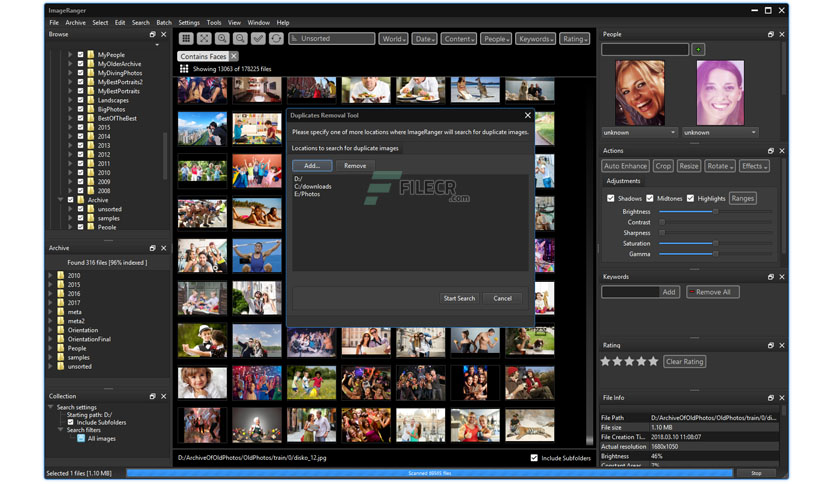
Task: Open the Rating filter dropdown
Action: coord(575,39)
